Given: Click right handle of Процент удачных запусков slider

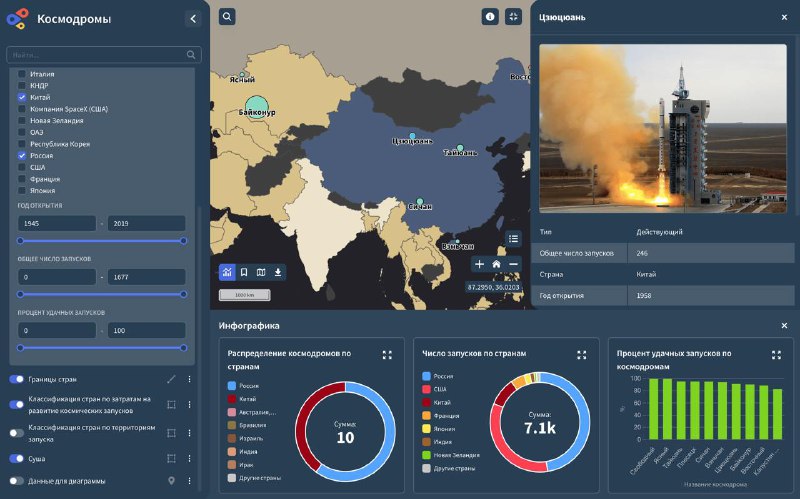Looking at the screenshot, I should point(183,348).
